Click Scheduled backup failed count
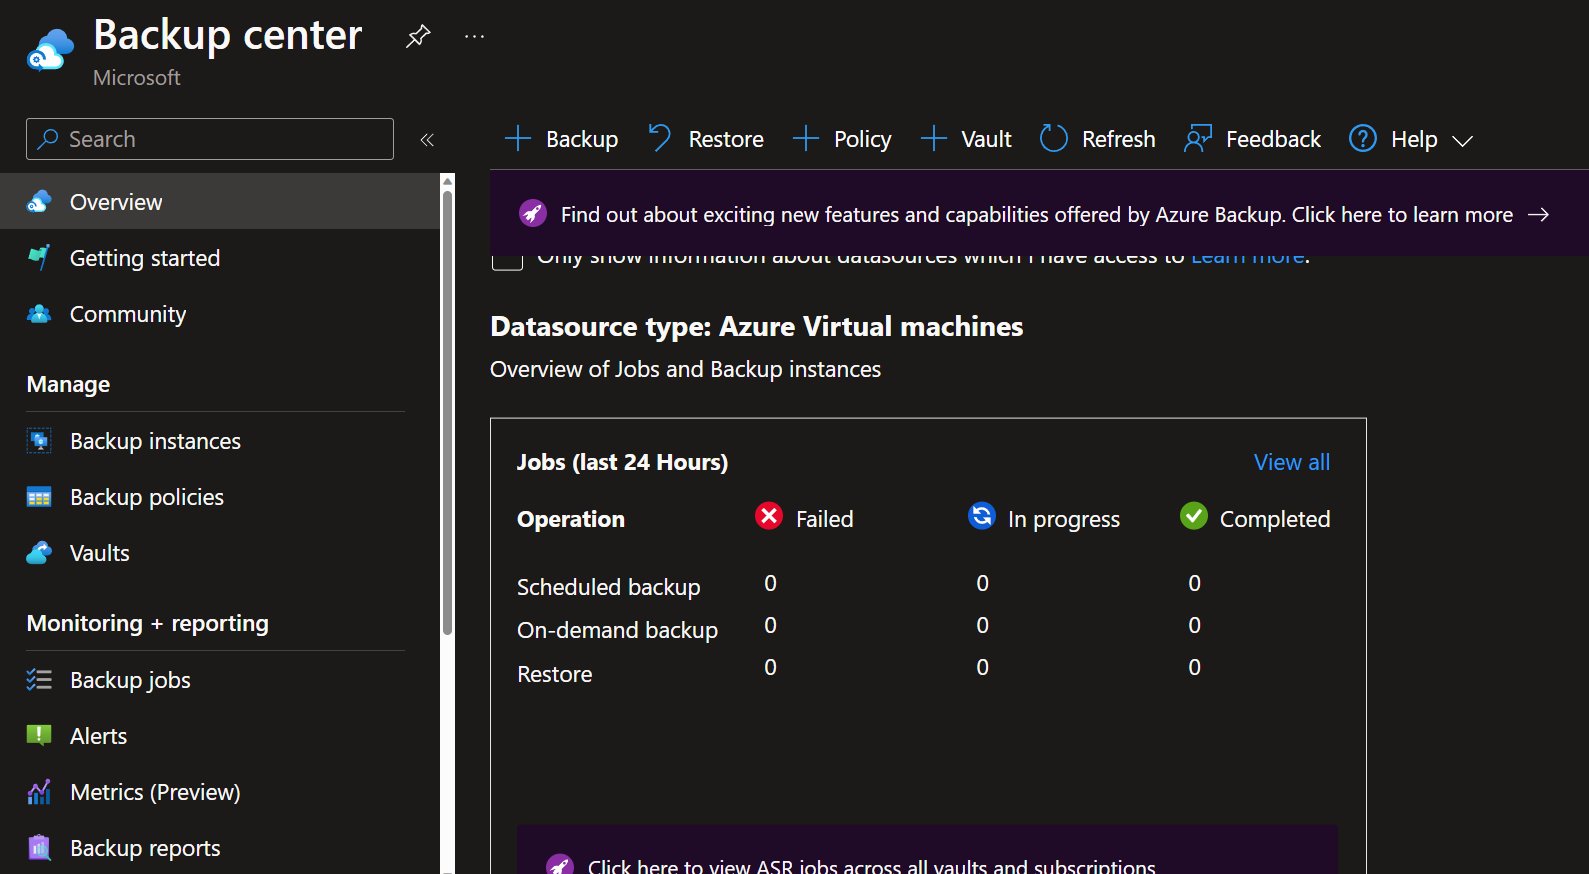This screenshot has height=874, width=1589. pyautogui.click(x=770, y=583)
